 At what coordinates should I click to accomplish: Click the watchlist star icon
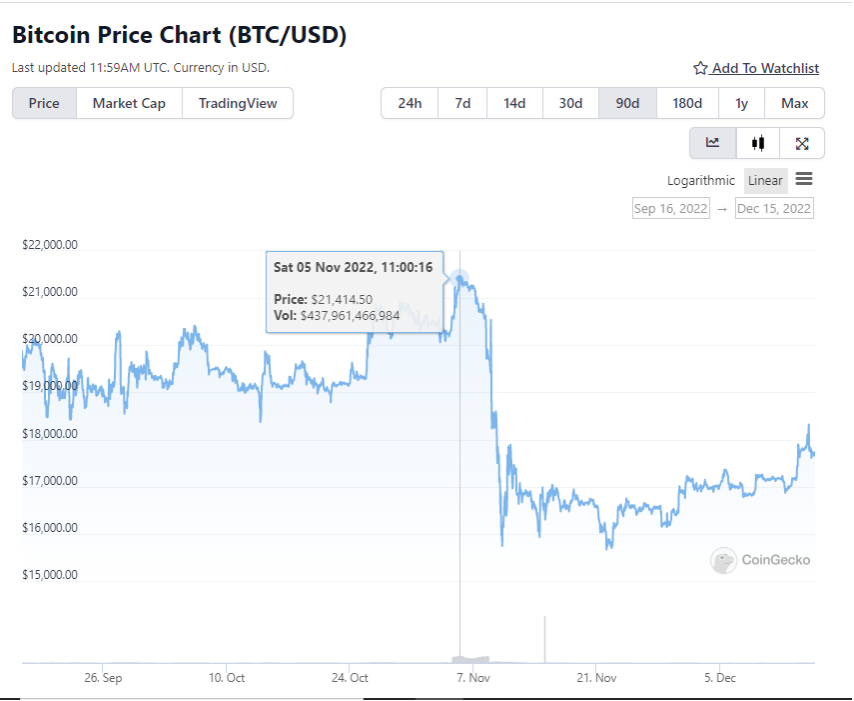700,68
